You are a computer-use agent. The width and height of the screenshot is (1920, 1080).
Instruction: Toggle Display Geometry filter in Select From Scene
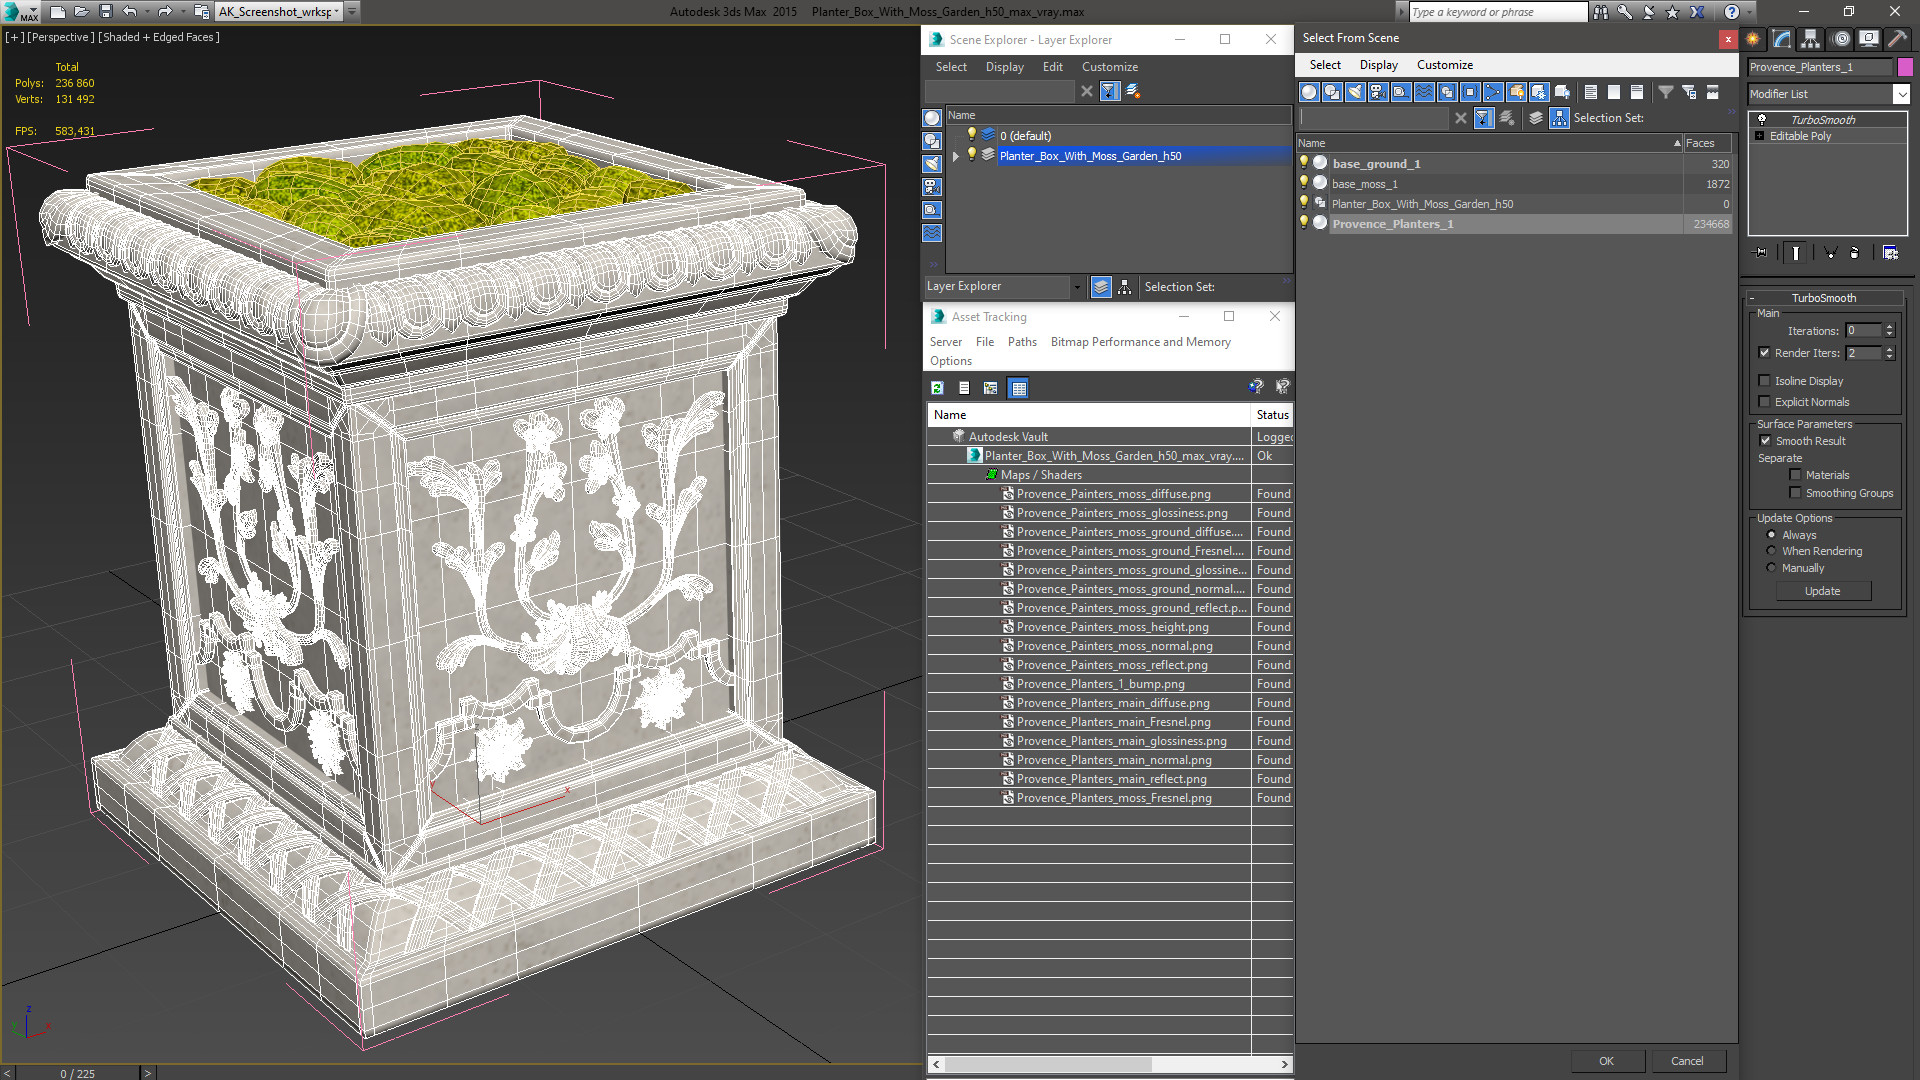1309,92
